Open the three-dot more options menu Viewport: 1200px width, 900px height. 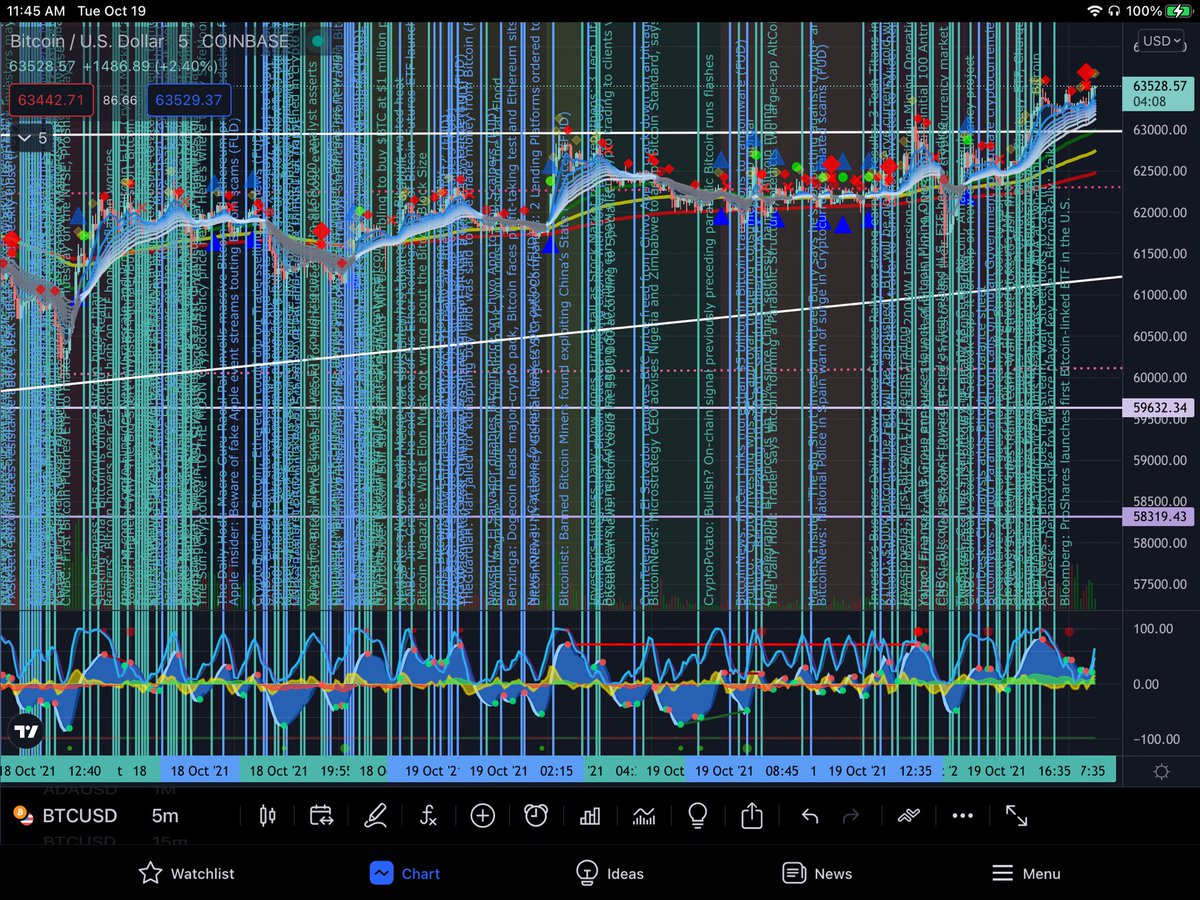click(x=962, y=816)
